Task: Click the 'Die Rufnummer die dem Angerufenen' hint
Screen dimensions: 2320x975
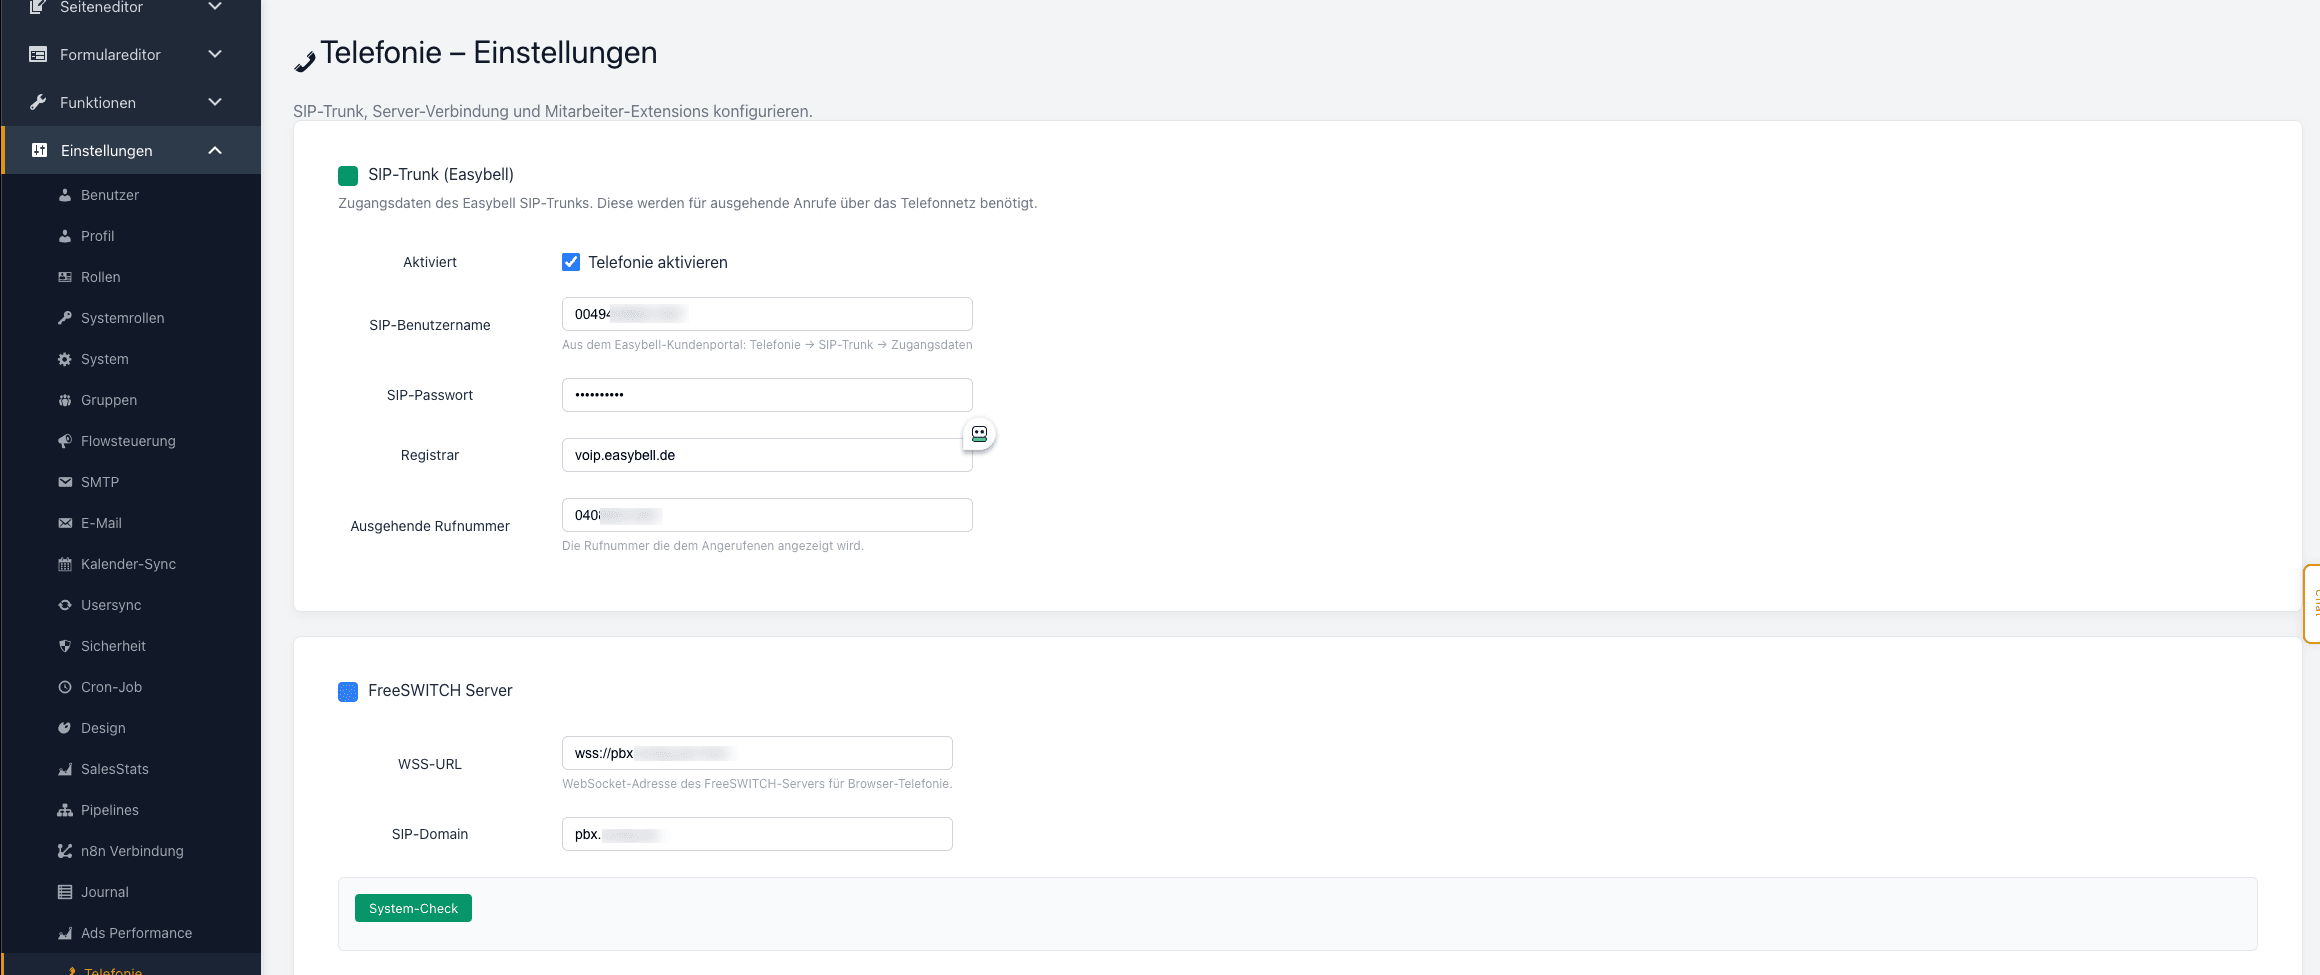Action: 713,546
